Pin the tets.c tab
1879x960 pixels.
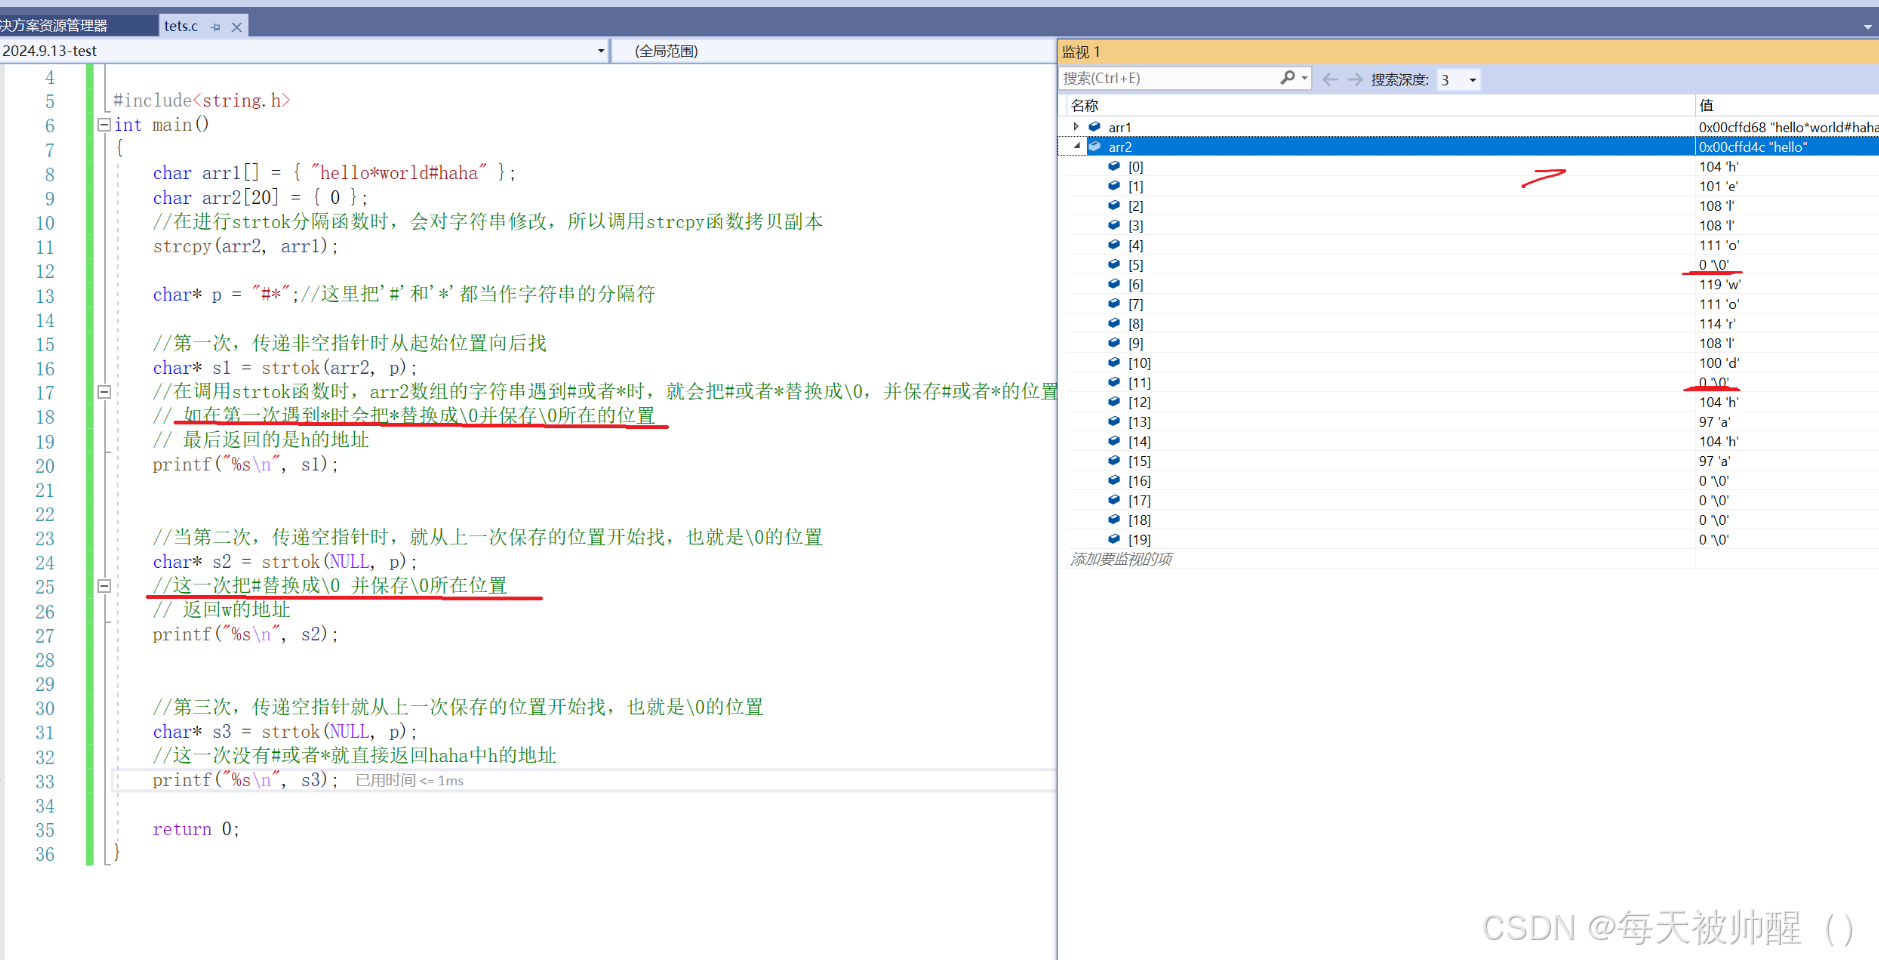pos(216,27)
